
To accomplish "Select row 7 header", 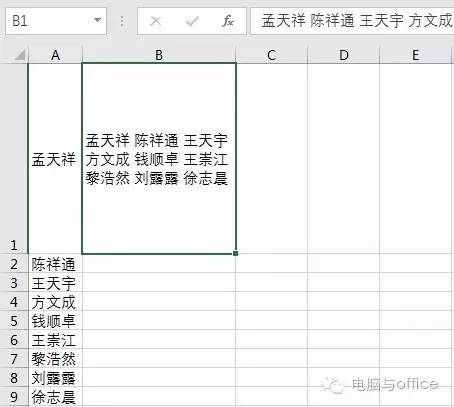I will (14, 359).
